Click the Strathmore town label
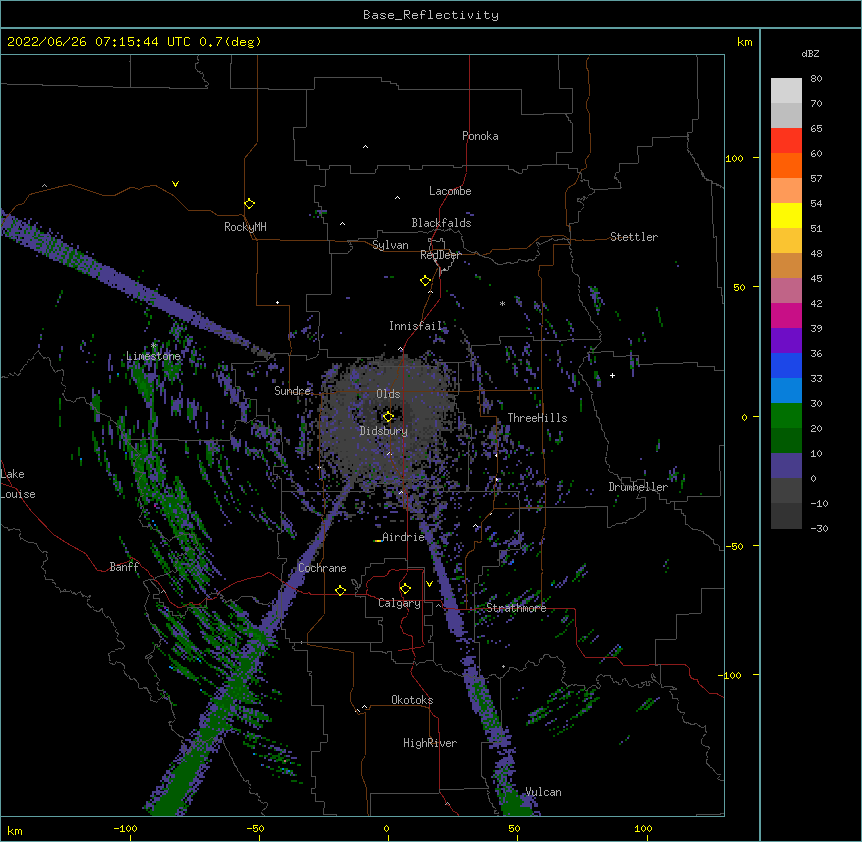The width and height of the screenshot is (862, 842). (x=516, y=608)
